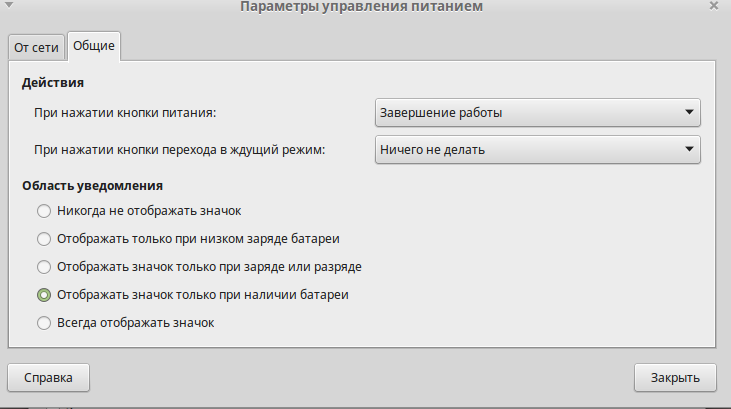Click the arrow of the power button dropdown
The width and height of the screenshot is (731, 409).
[689, 112]
